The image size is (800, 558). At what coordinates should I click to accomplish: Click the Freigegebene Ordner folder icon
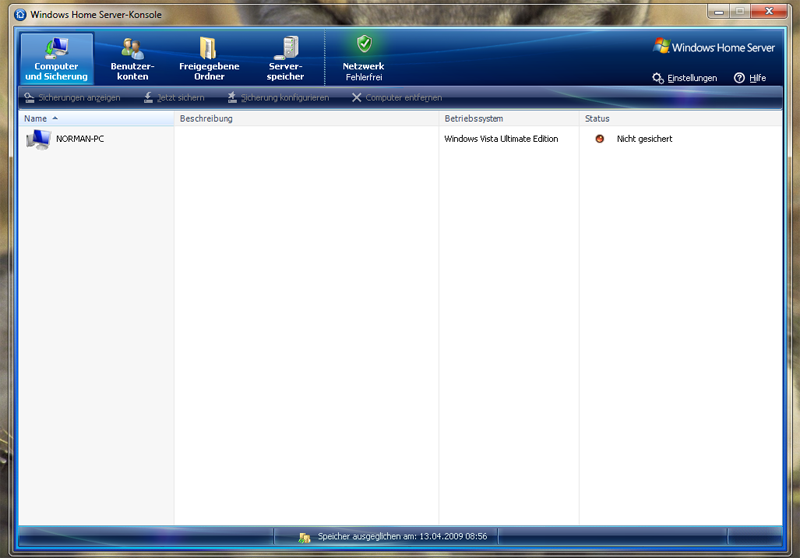pos(208,48)
